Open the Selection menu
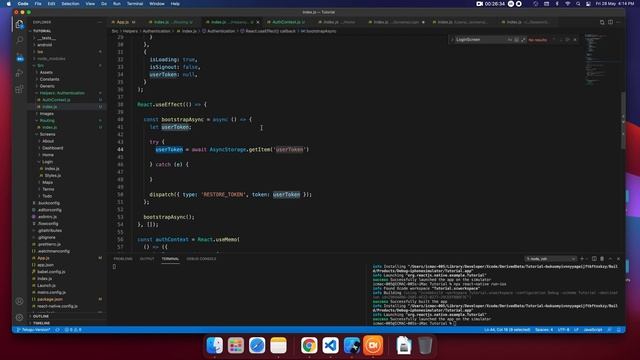 click(70, 4)
